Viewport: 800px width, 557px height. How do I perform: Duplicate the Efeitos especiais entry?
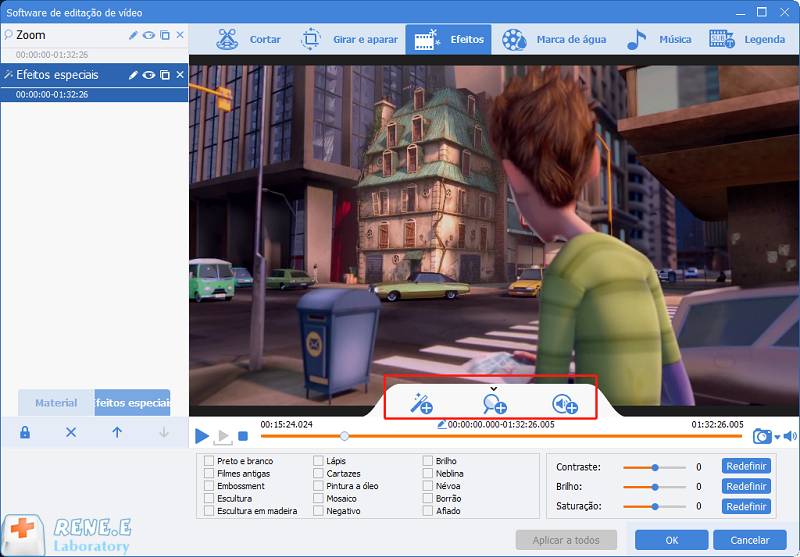165,75
